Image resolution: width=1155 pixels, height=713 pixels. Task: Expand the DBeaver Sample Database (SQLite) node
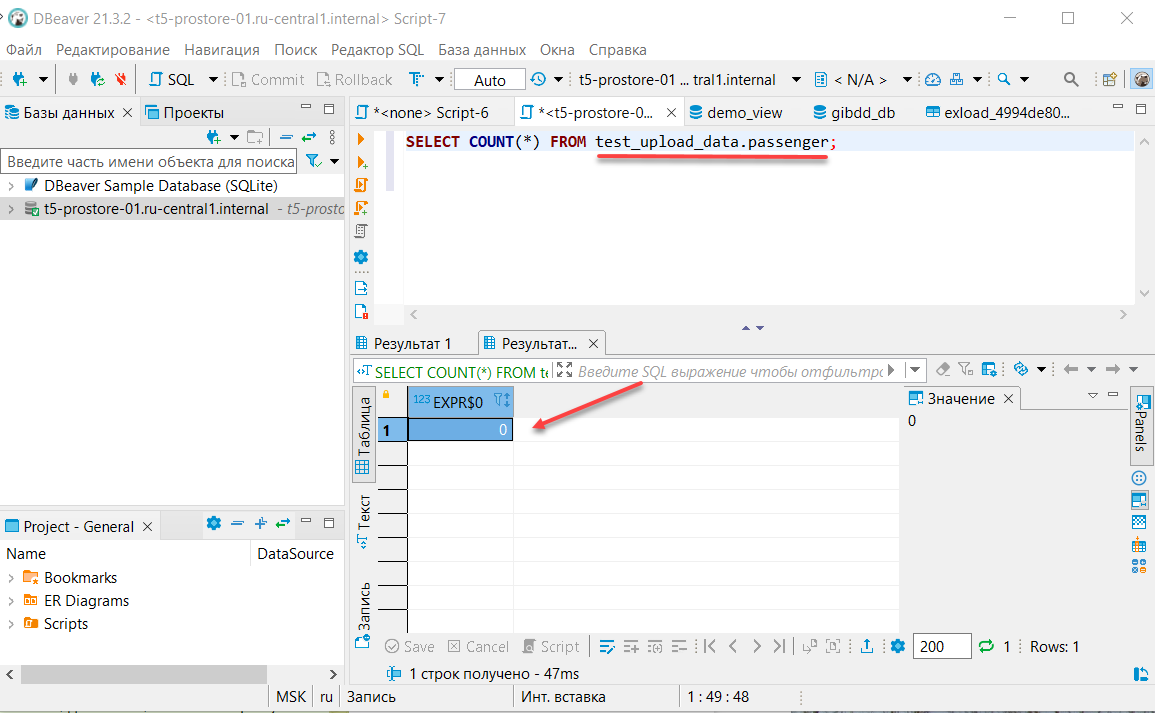click(x=11, y=186)
